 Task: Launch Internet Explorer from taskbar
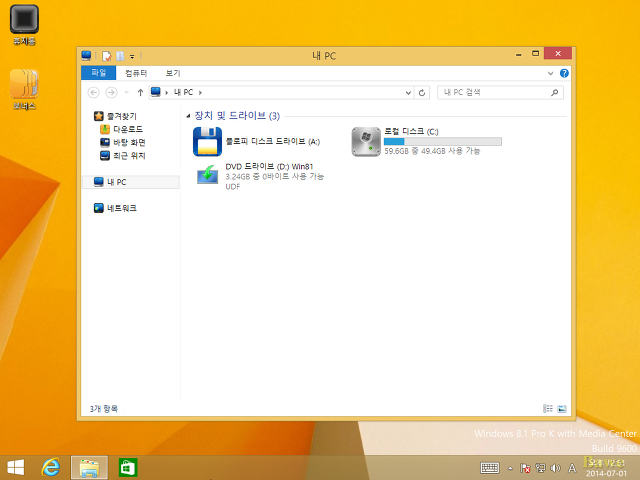pos(51,467)
